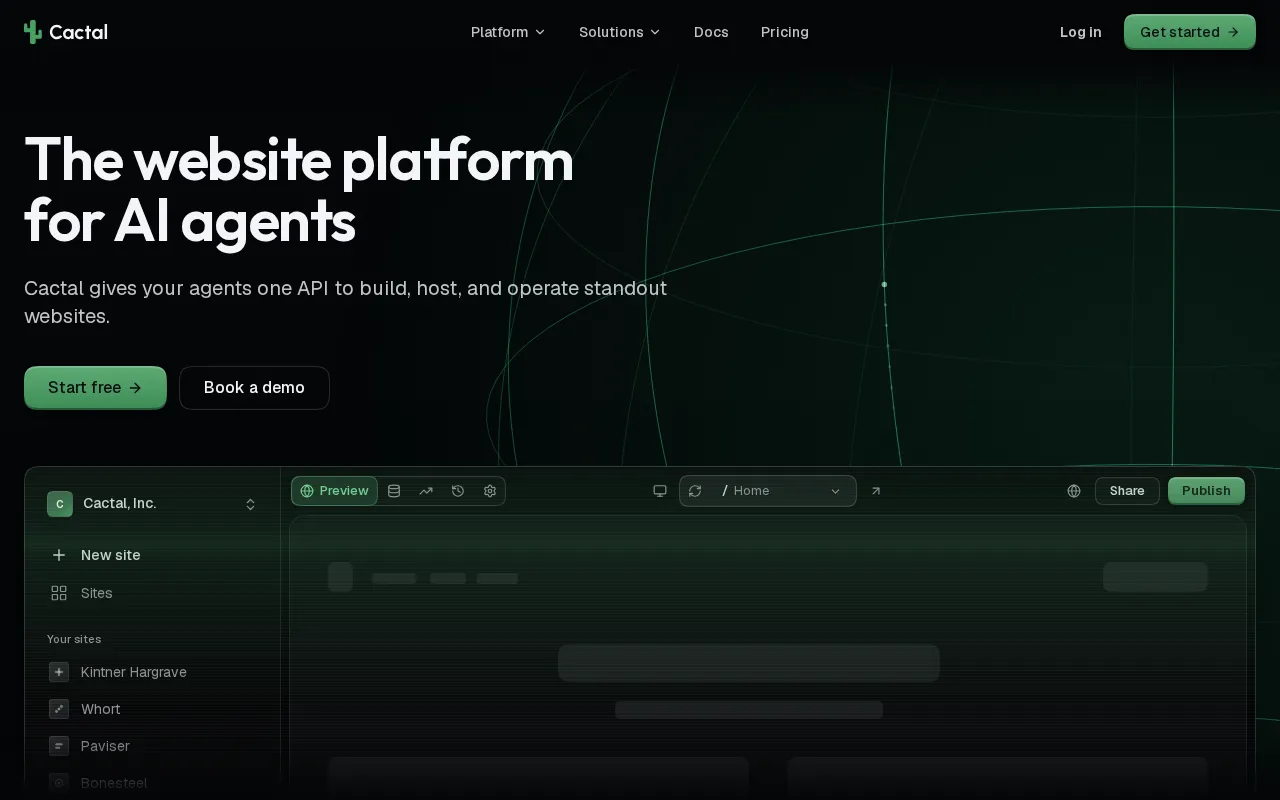Go to Pricing page

coord(785,32)
